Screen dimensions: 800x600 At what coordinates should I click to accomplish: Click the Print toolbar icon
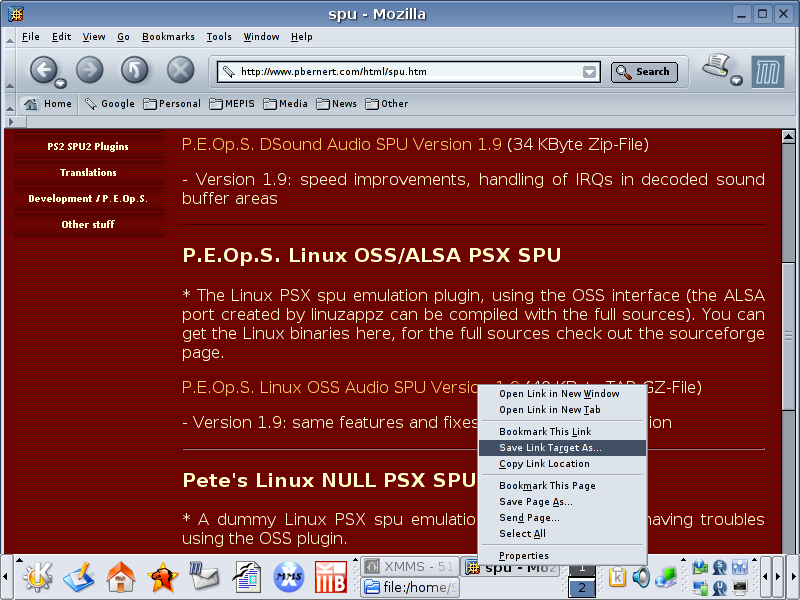coord(714,67)
